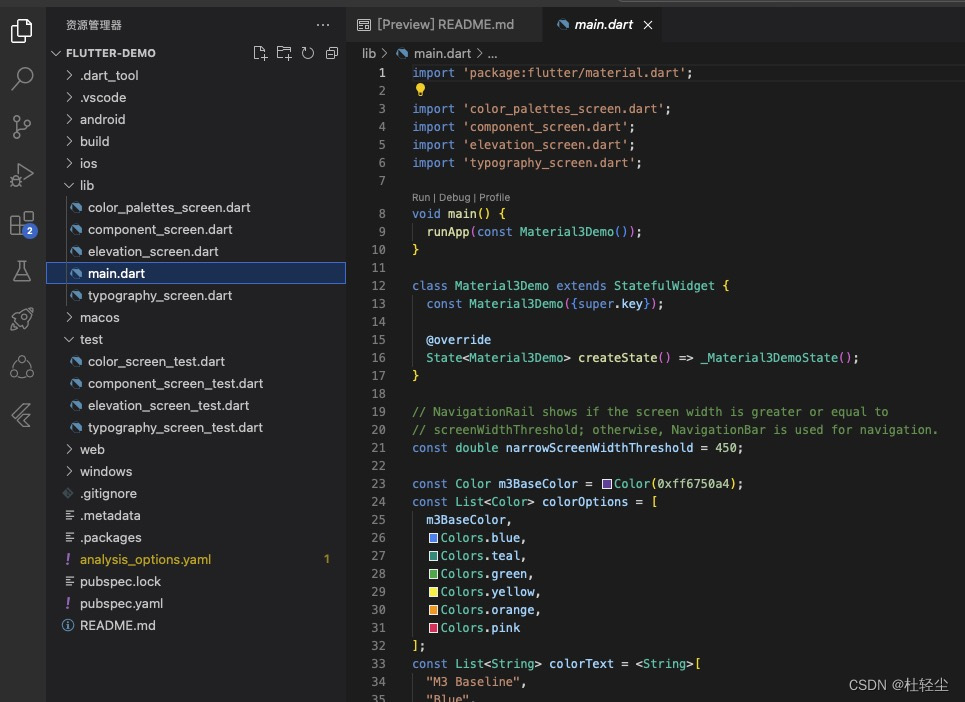Open the Testing flask view
965x702 pixels.
pyautogui.click(x=22, y=271)
